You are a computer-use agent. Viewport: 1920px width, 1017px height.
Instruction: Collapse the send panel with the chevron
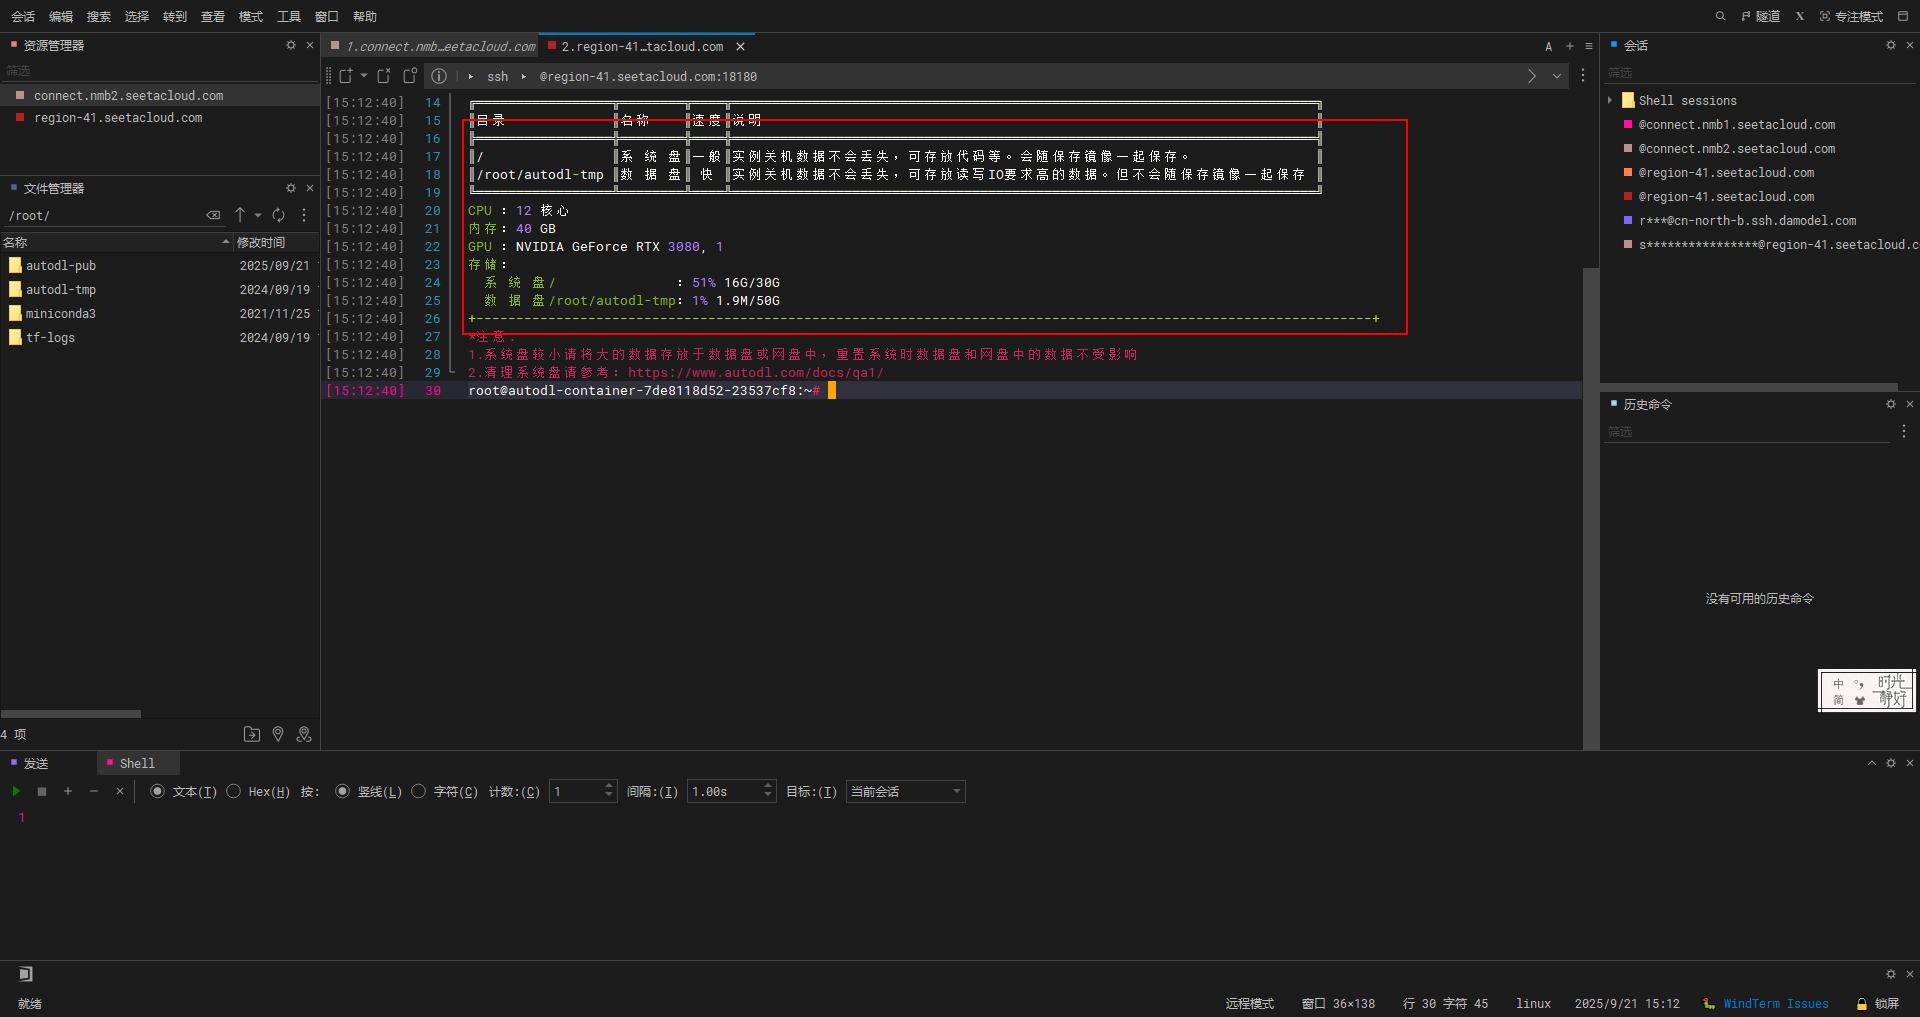1872,763
